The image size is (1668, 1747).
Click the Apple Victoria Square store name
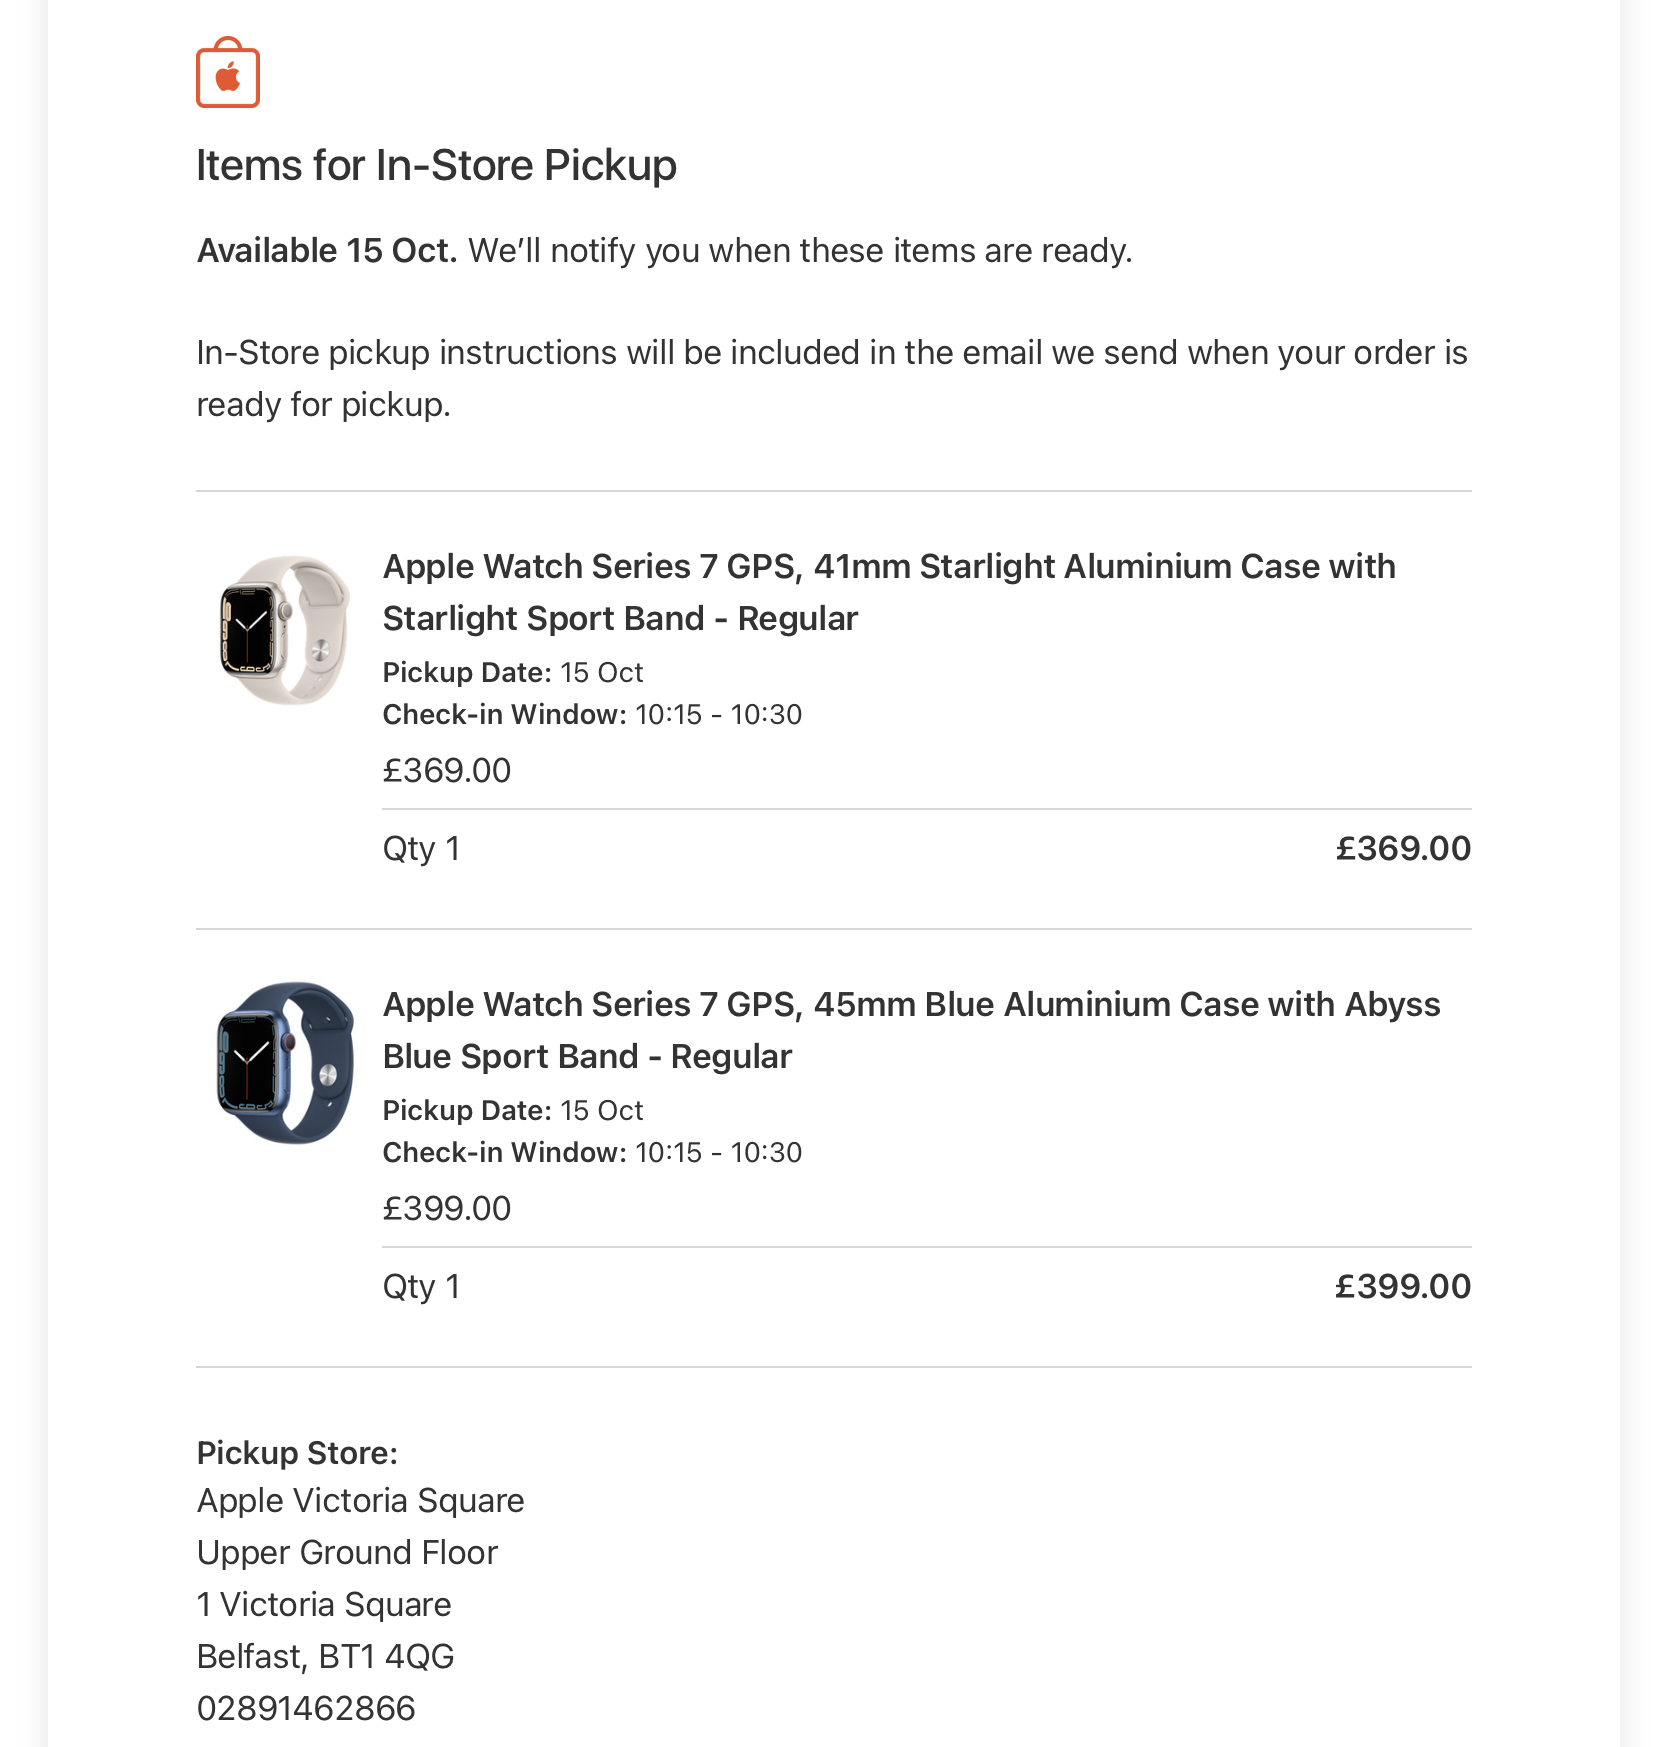pos(360,1500)
